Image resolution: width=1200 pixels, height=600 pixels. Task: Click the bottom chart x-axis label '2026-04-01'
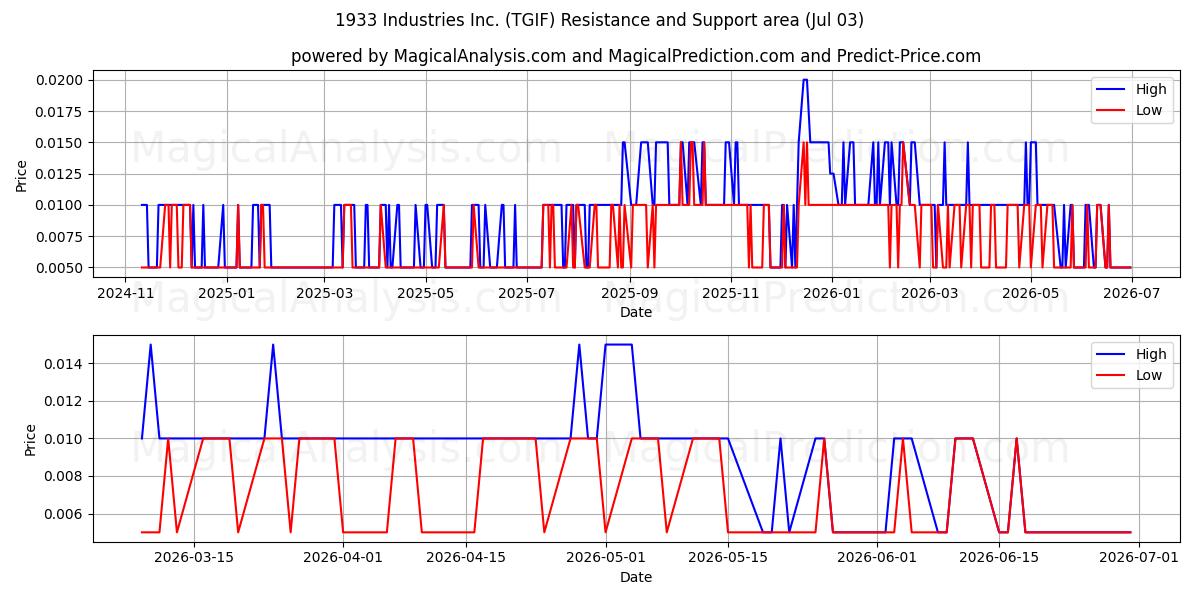pyautogui.click(x=343, y=559)
